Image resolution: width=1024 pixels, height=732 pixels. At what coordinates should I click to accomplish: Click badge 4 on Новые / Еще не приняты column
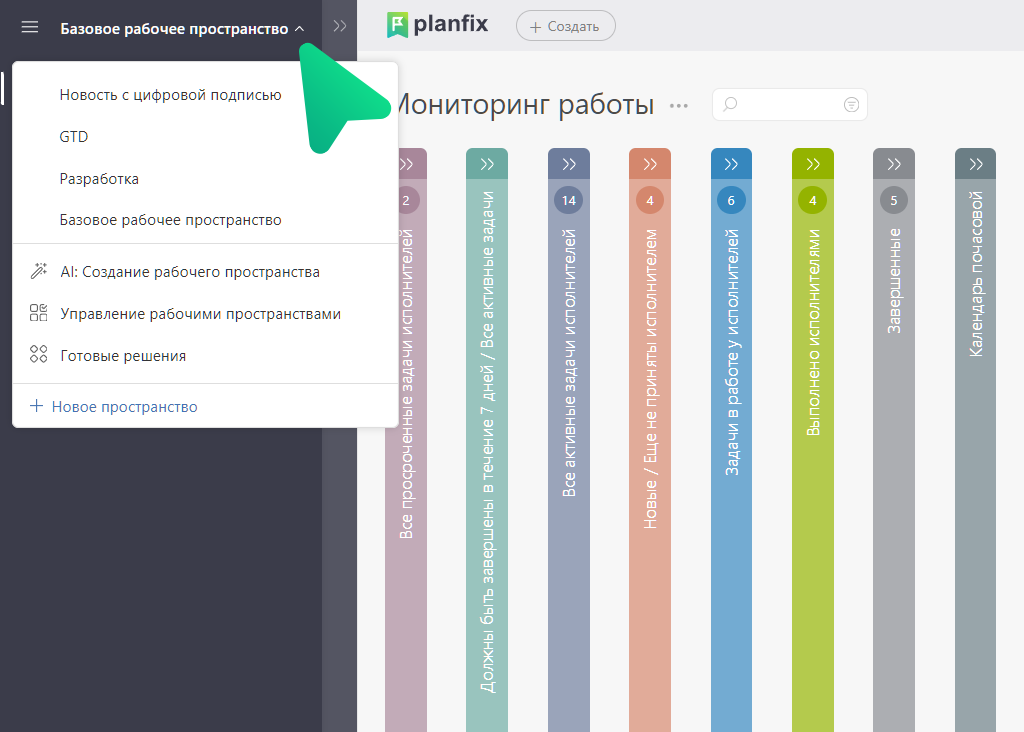tap(650, 200)
